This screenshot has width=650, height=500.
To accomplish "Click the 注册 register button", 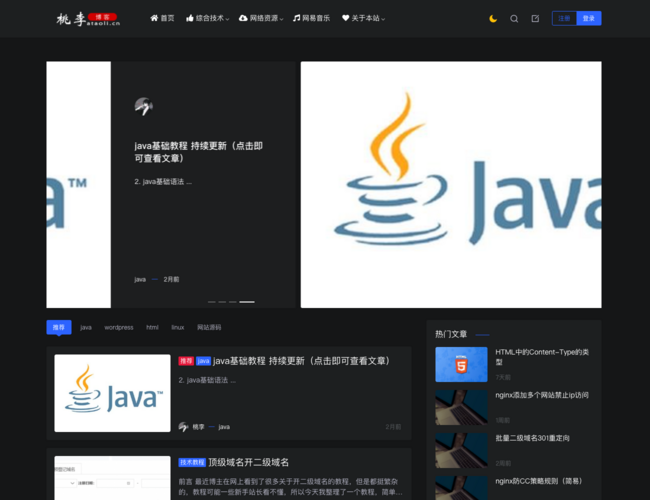I will (x=564, y=18).
